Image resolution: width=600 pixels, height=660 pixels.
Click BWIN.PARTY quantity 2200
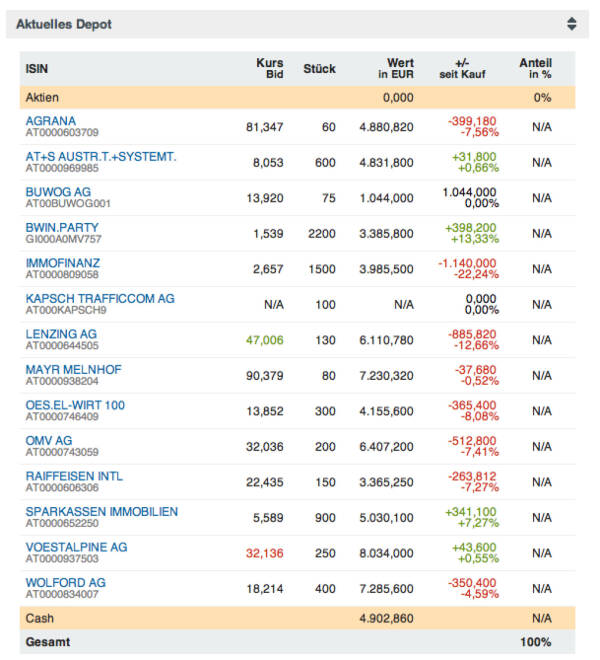322,234
